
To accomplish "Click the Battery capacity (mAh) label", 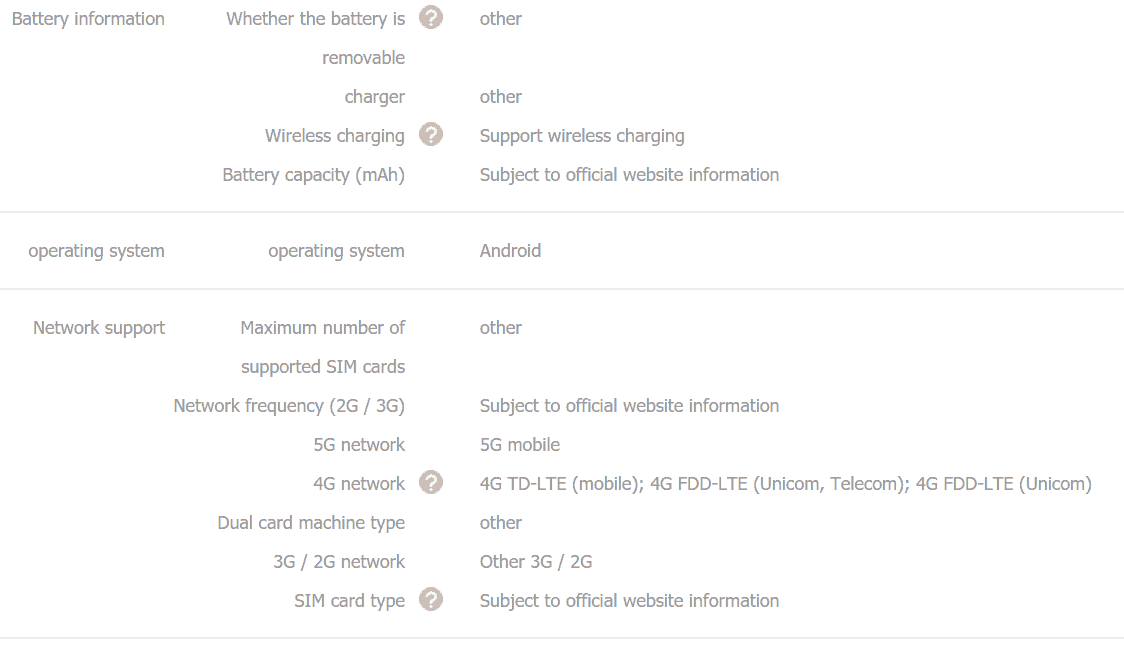I will point(313,175).
